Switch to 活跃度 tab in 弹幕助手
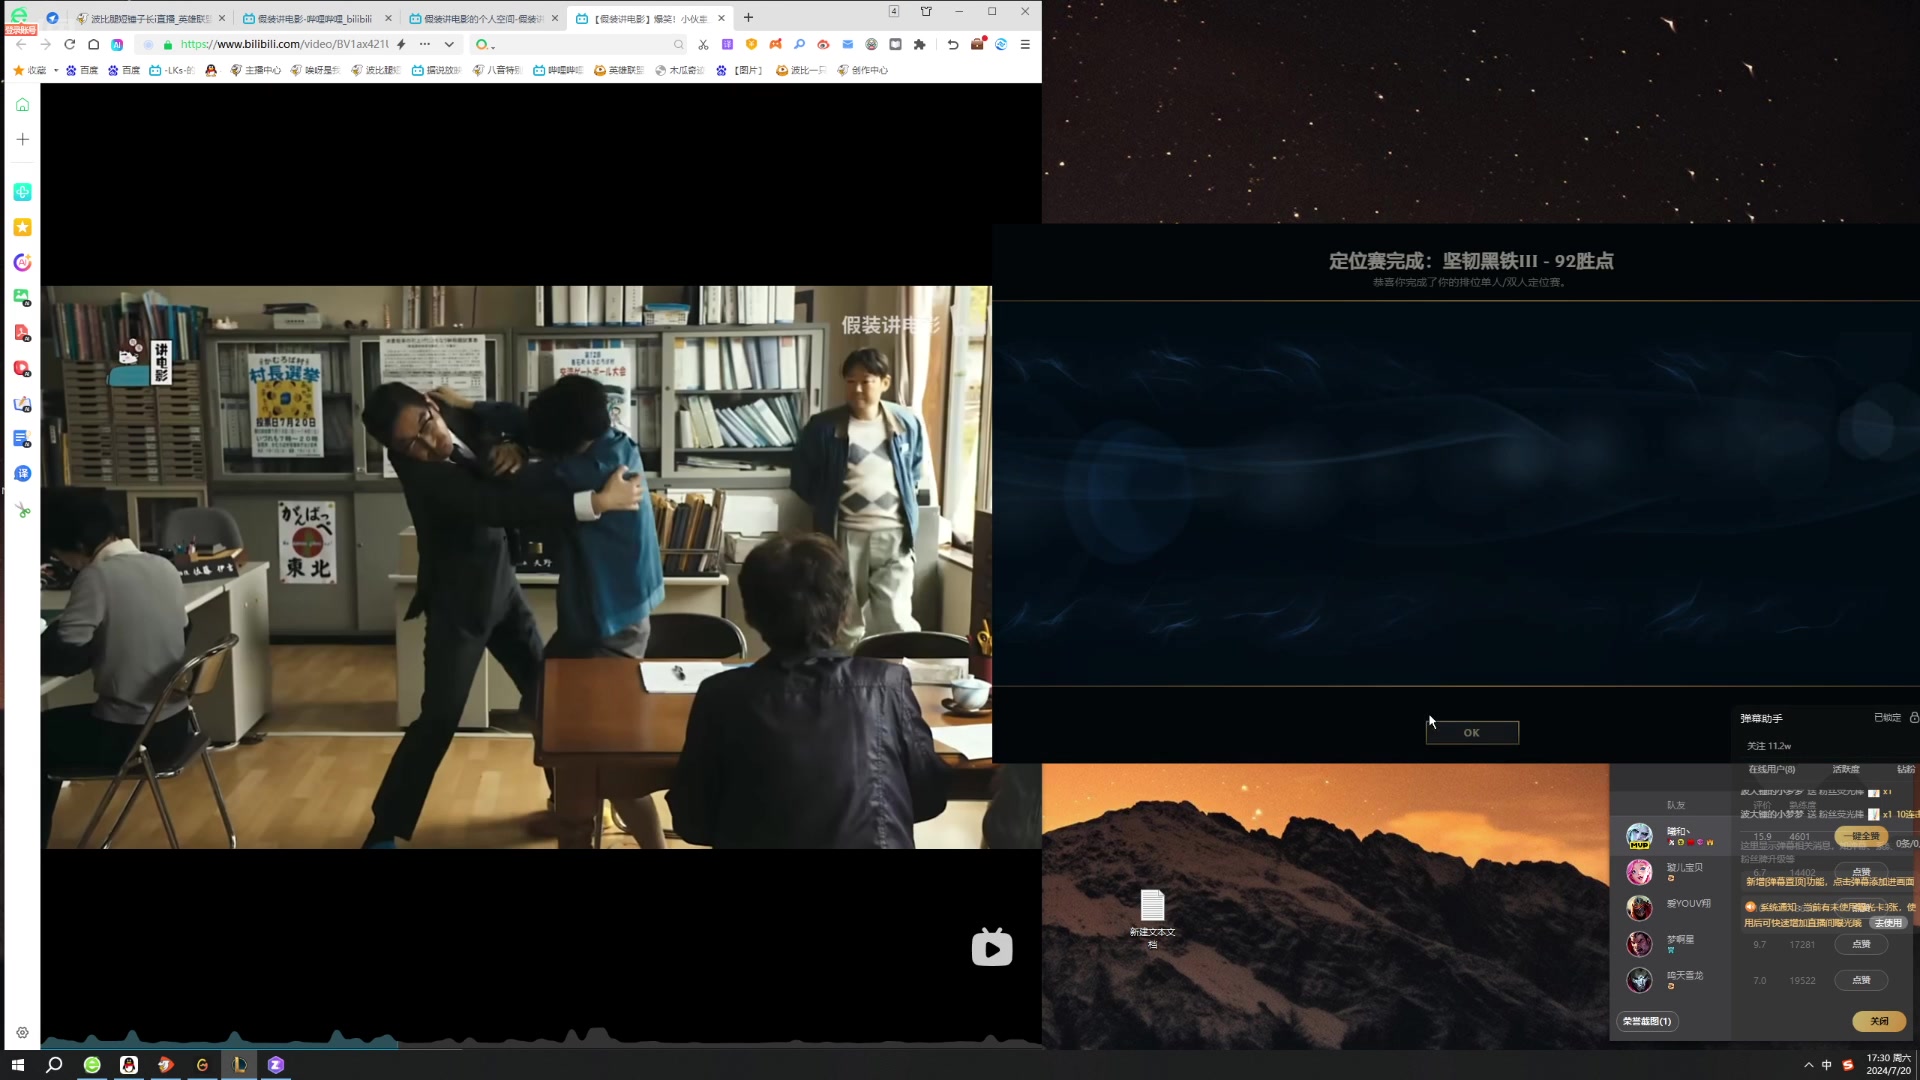Viewport: 1920px width, 1080px height. pos(1845,769)
